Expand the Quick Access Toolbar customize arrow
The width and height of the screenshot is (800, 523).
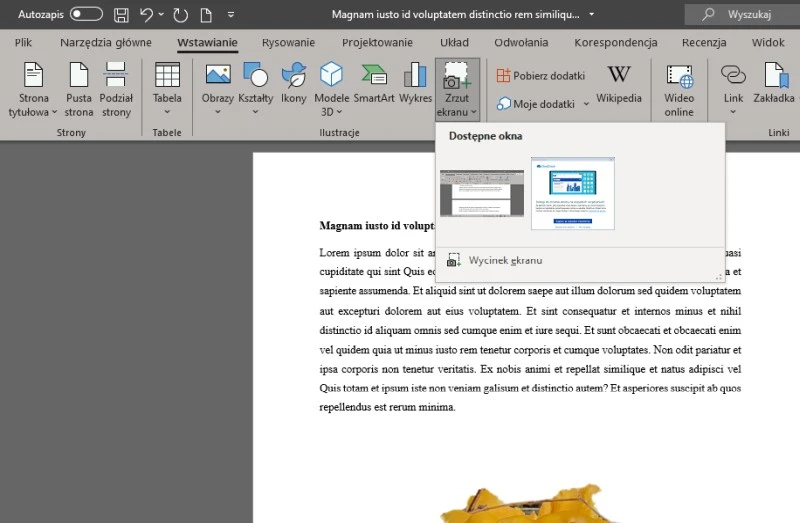point(231,15)
